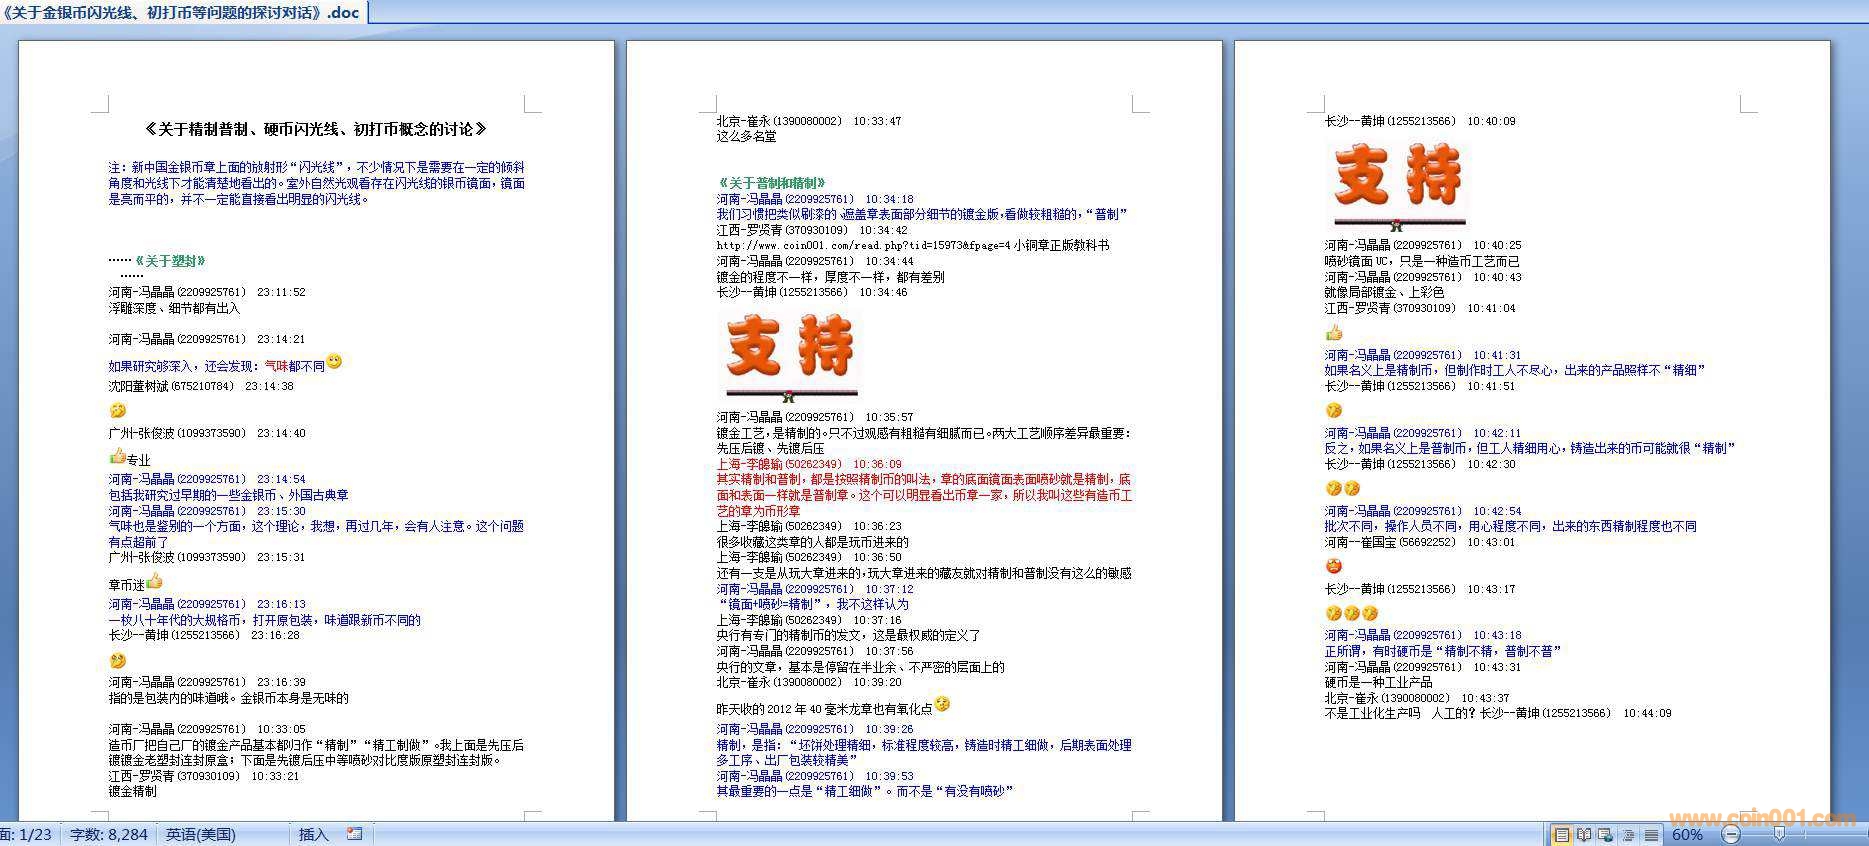The height and width of the screenshot is (846, 1869).
Task: Switch to Print Layout view
Action: 1561,835
